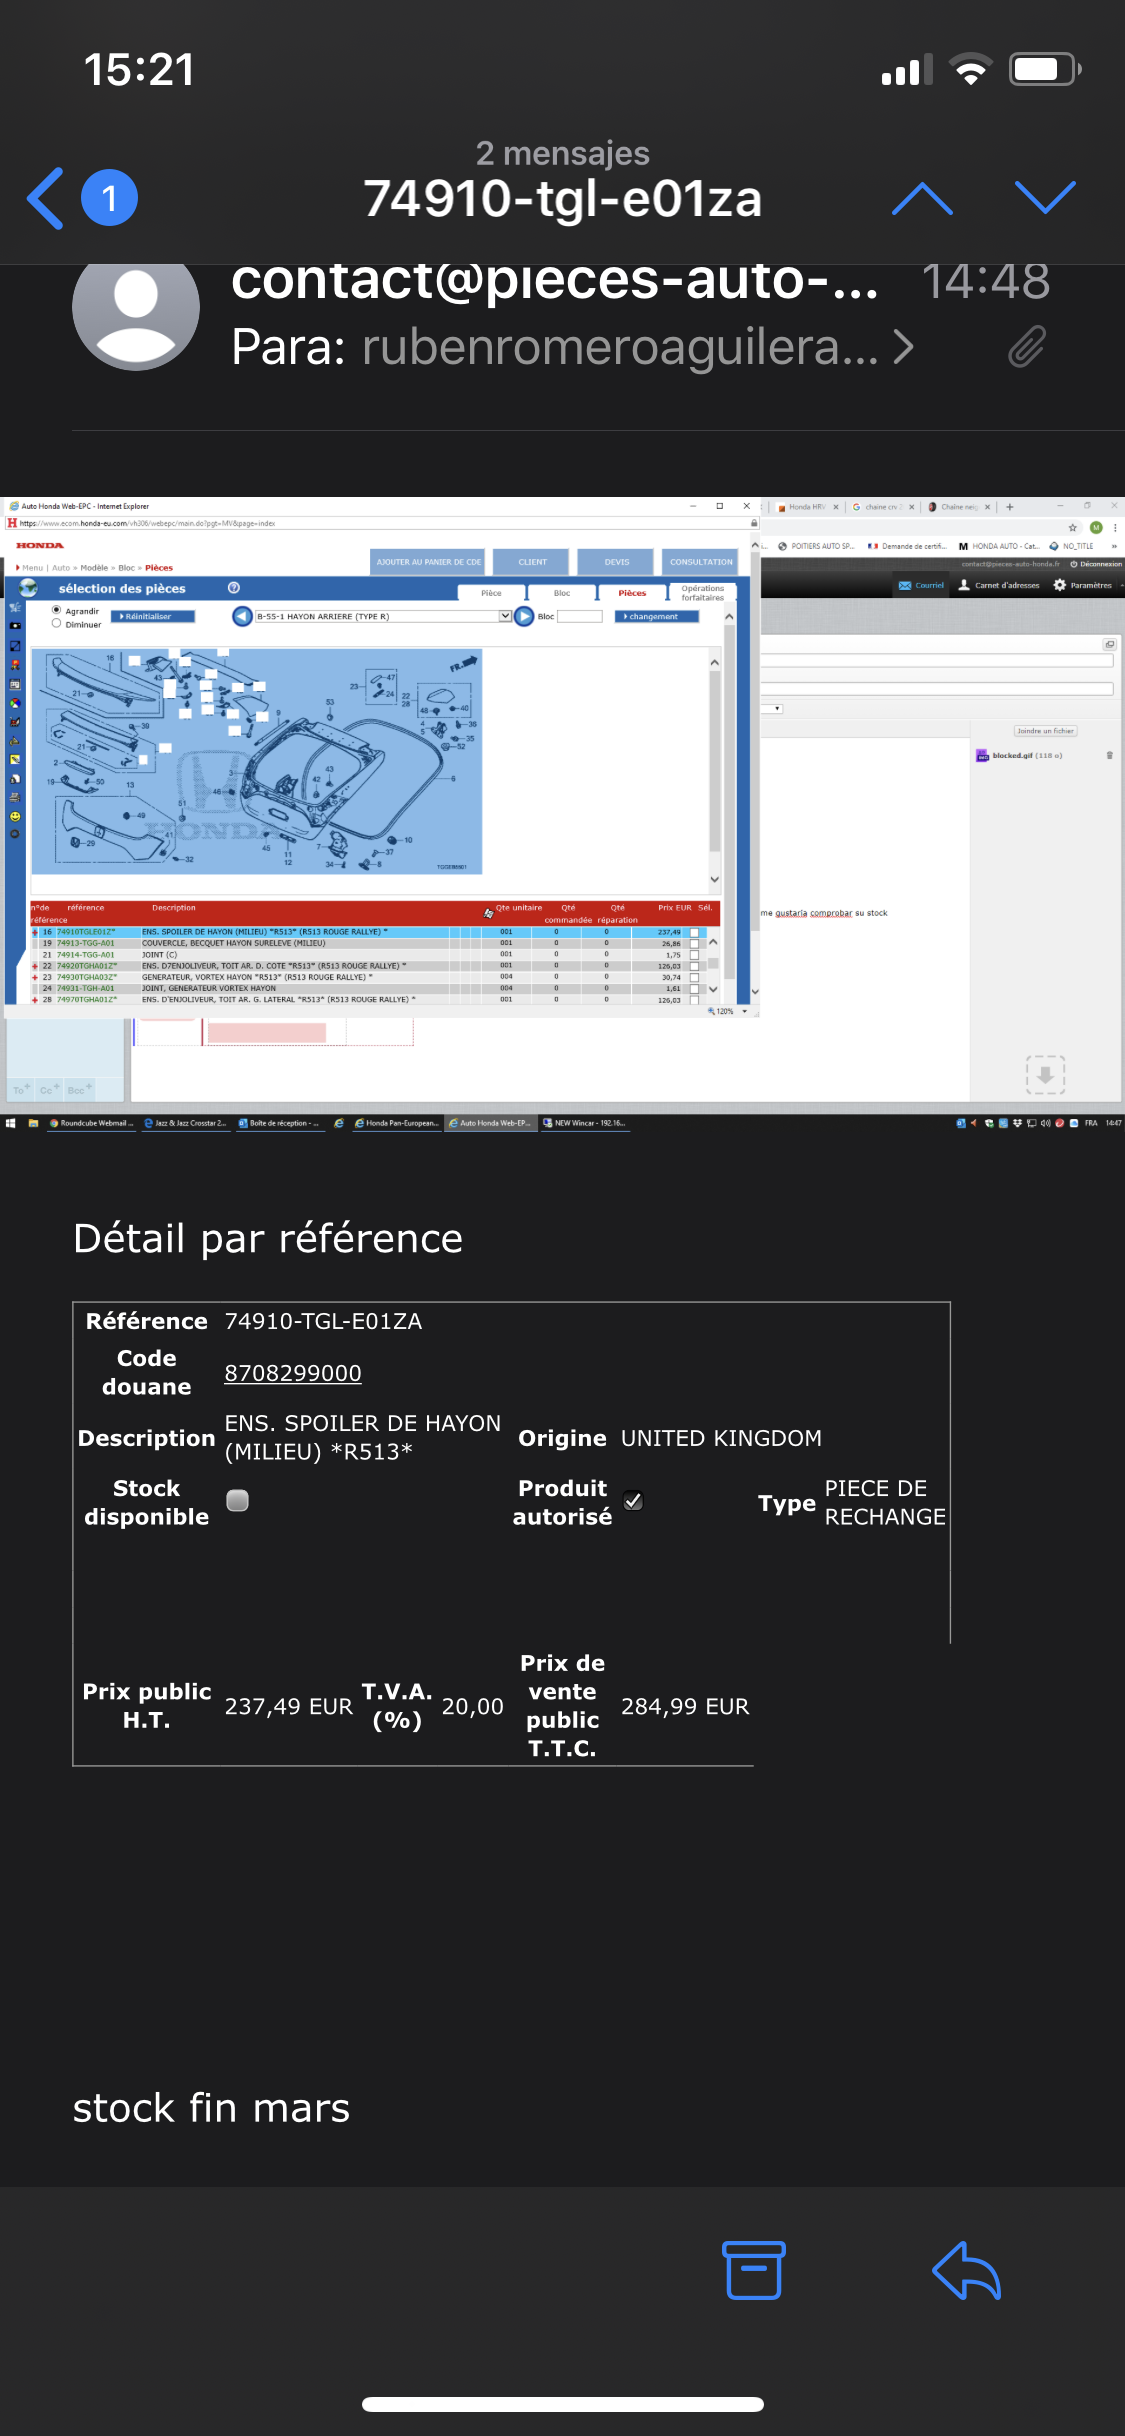This screenshot has height=2436, width=1125.
Task: Click the Réinitialiser button
Action: pos(153,616)
